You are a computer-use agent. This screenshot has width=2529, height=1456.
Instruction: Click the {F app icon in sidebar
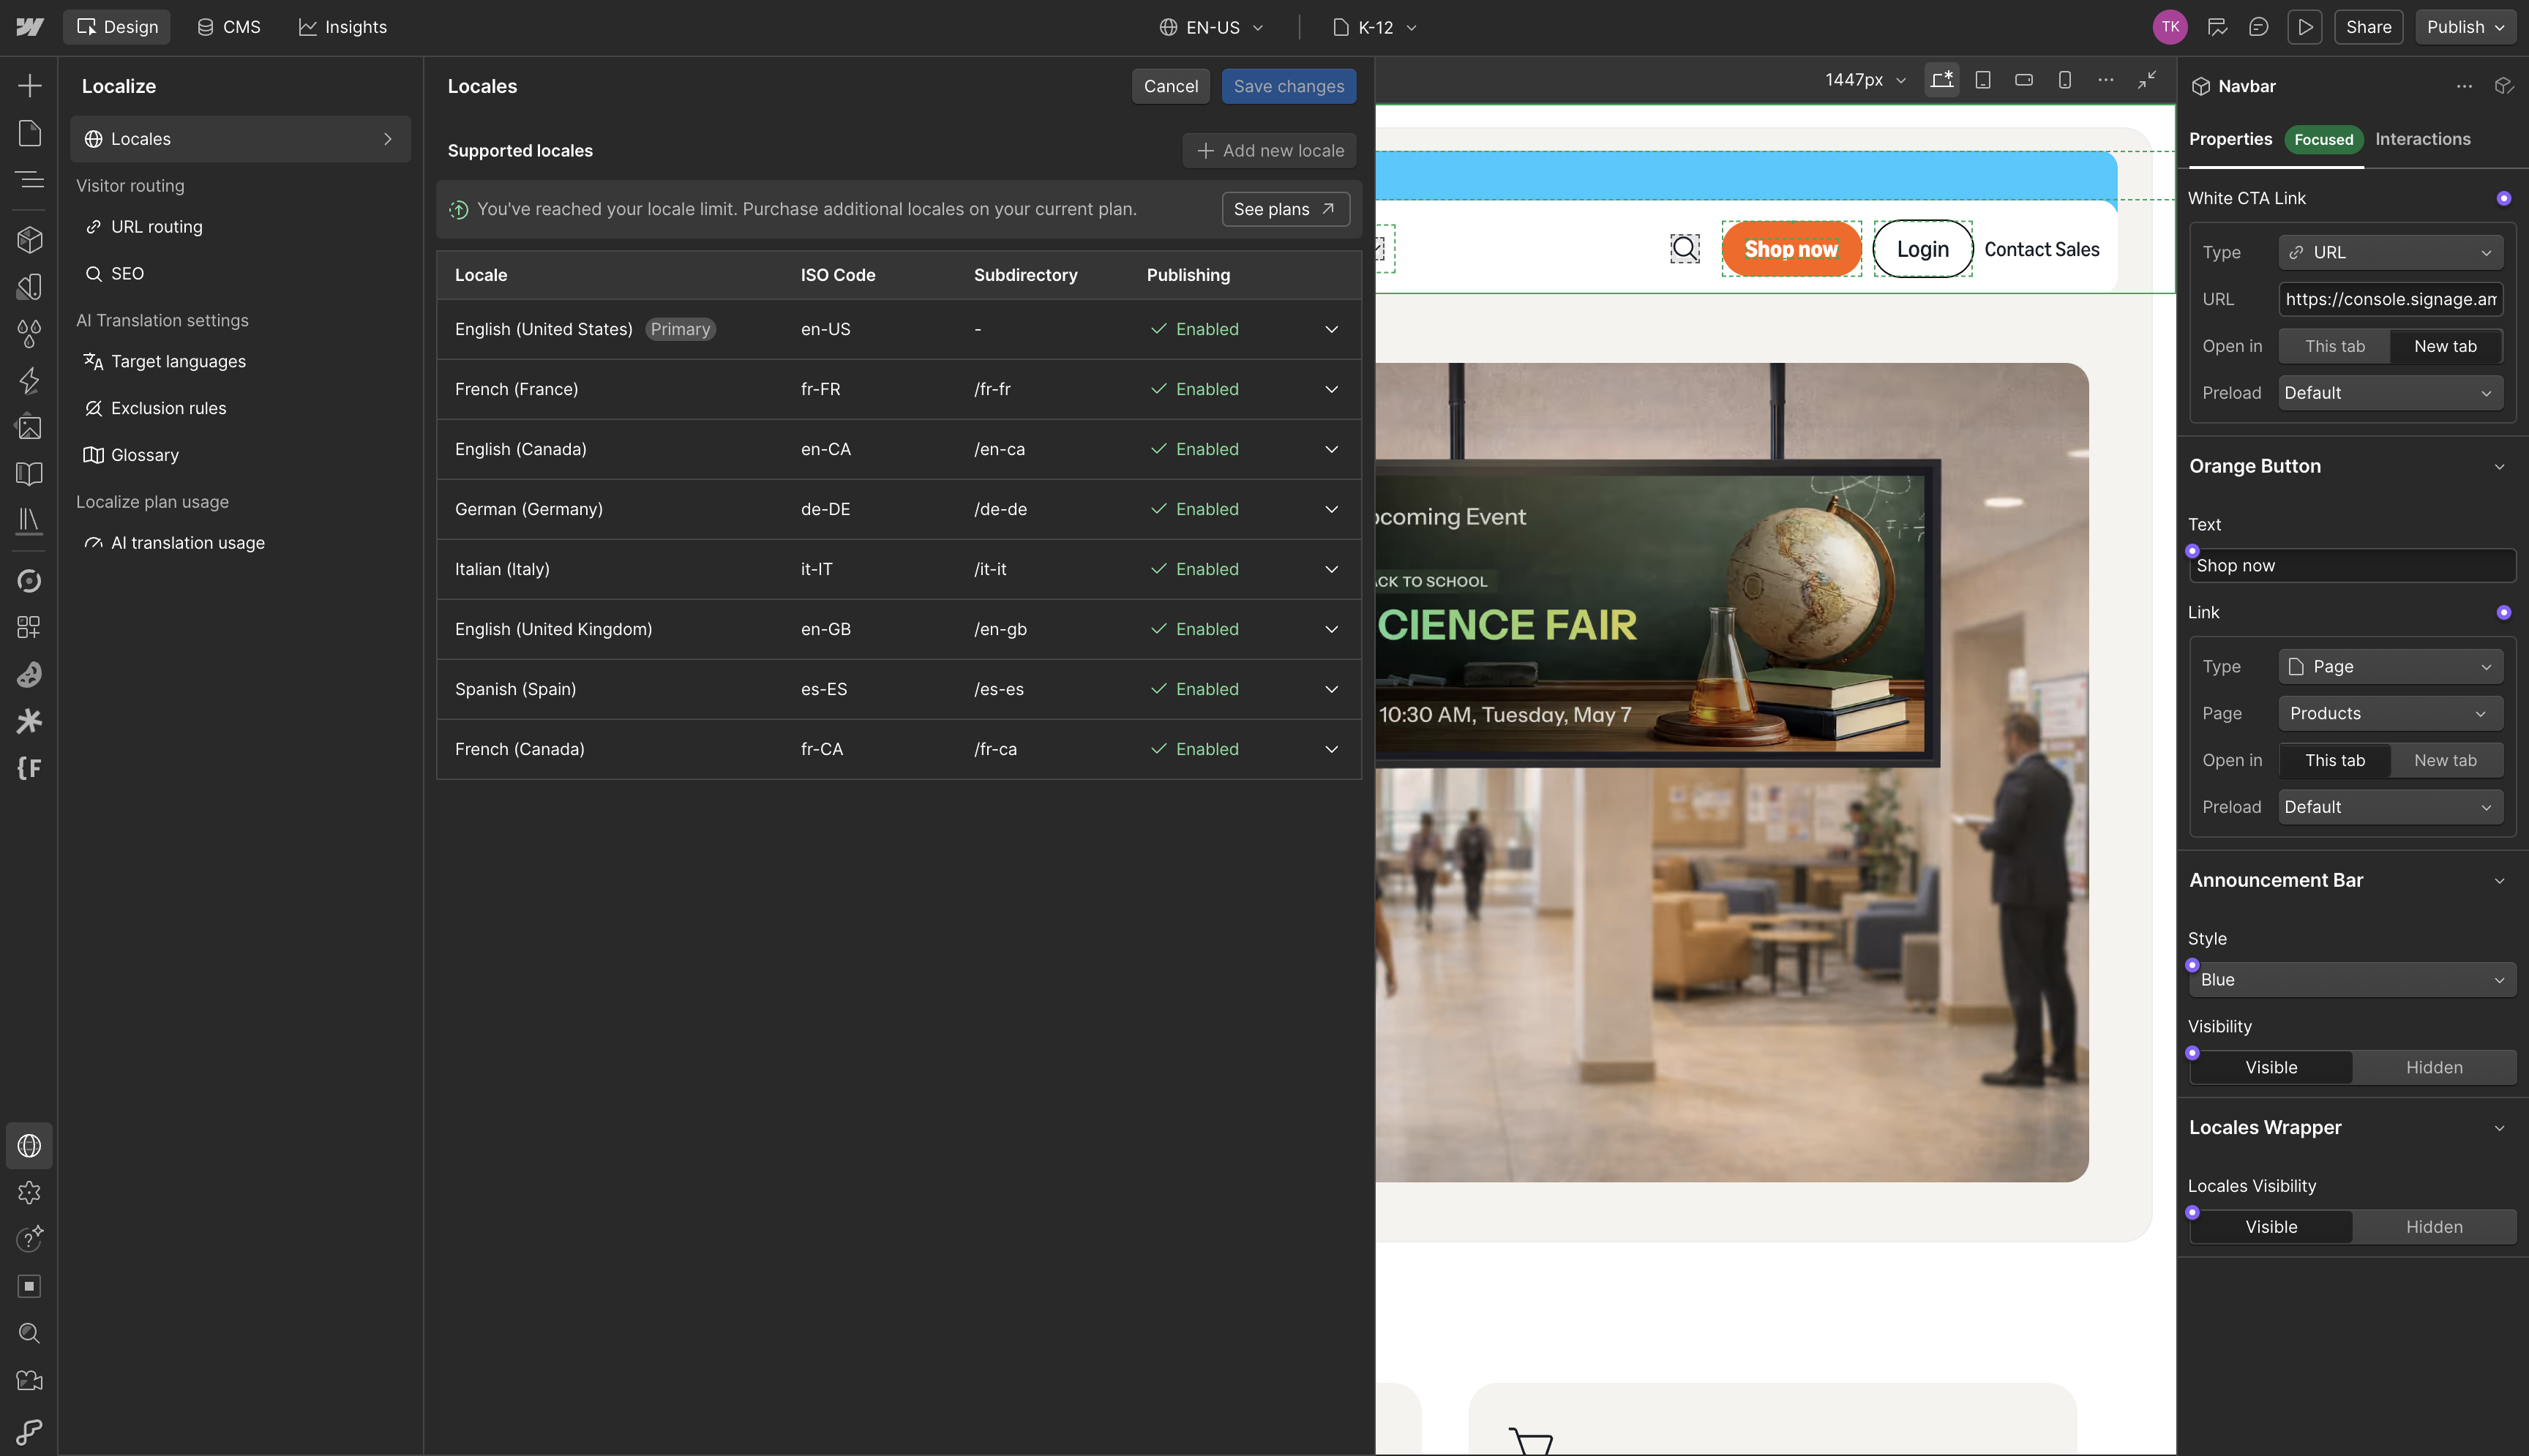point(29,768)
